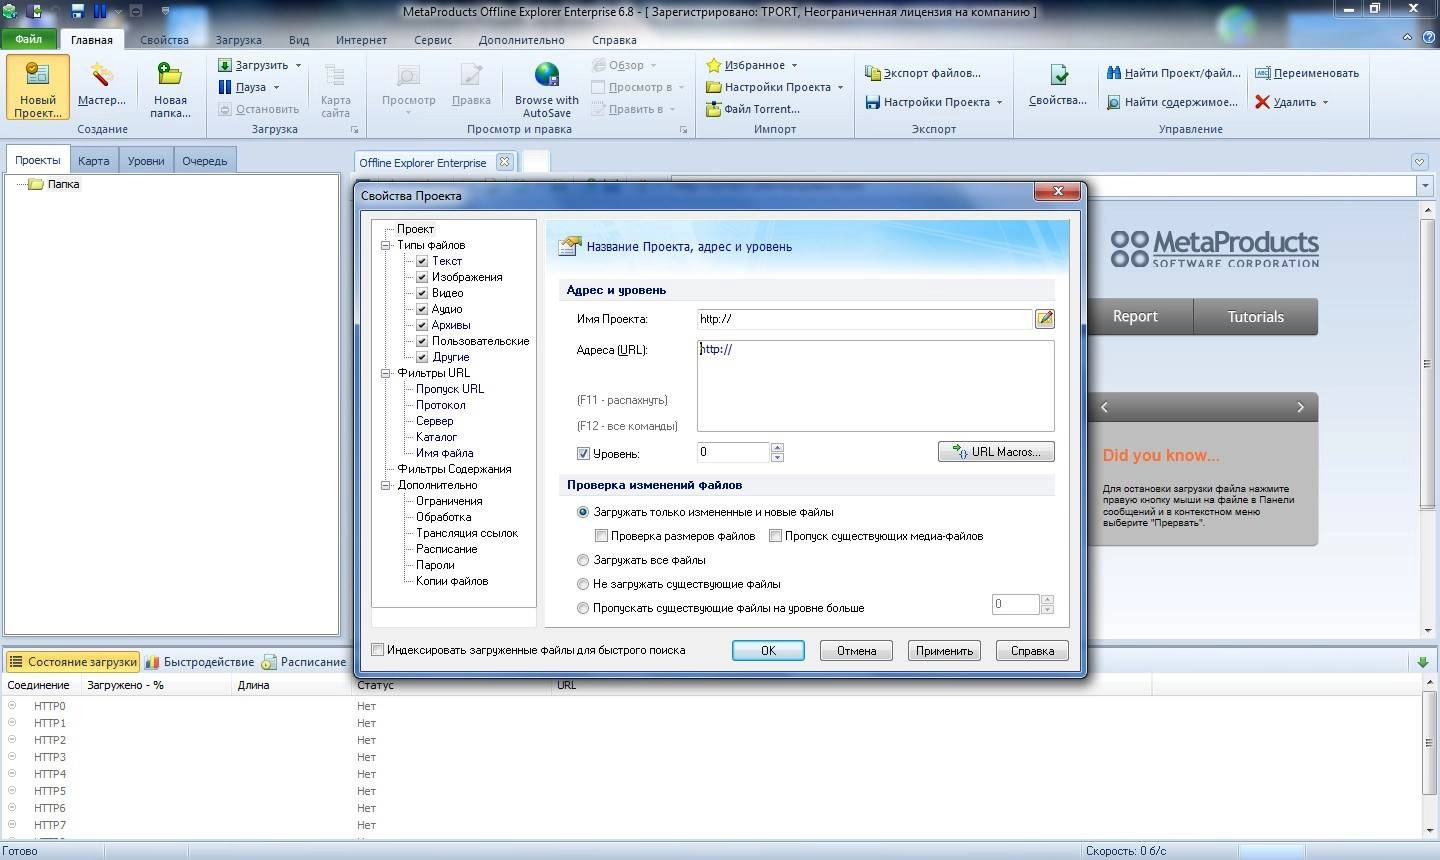Select Не загружать существующие файлы radio

tap(583, 584)
